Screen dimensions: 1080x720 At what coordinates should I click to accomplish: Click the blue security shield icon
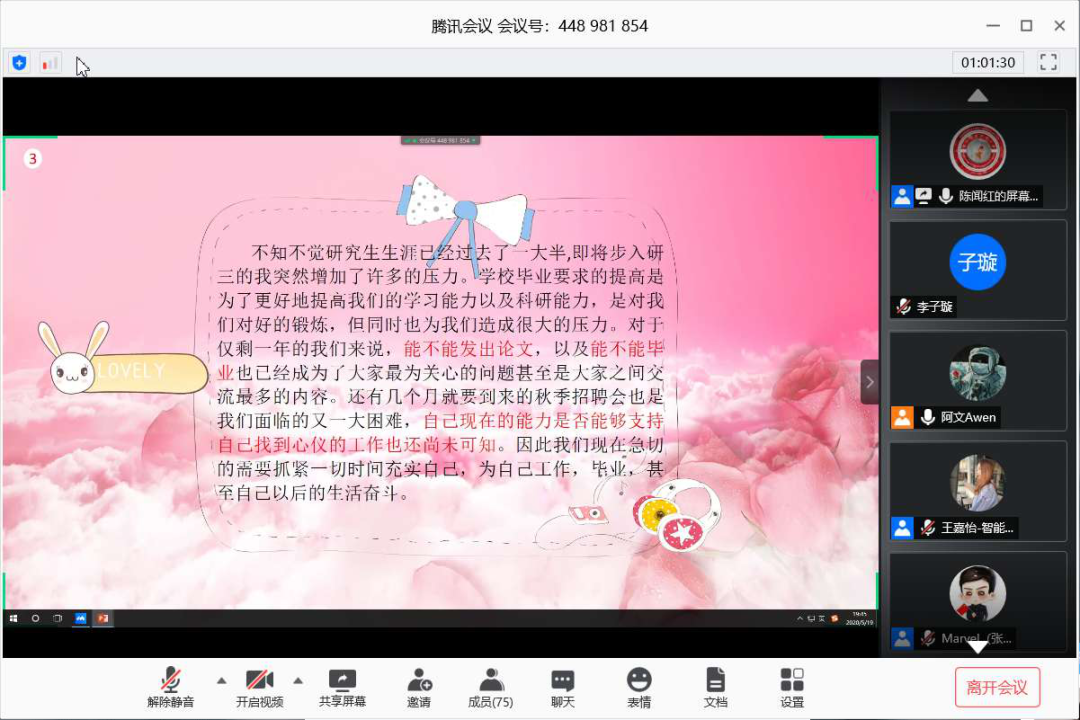(x=19, y=63)
